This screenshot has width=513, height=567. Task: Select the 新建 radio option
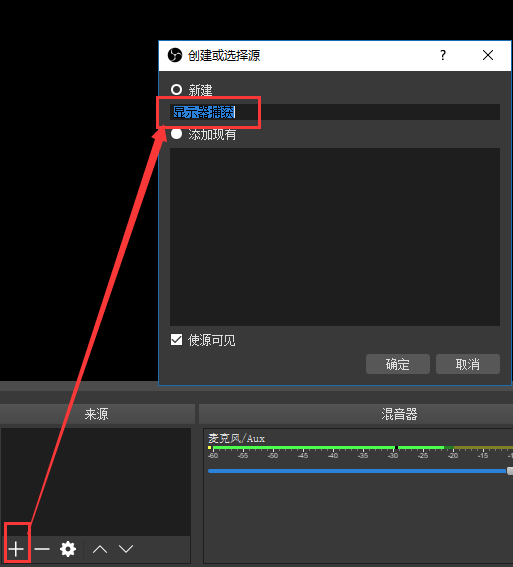[176, 89]
